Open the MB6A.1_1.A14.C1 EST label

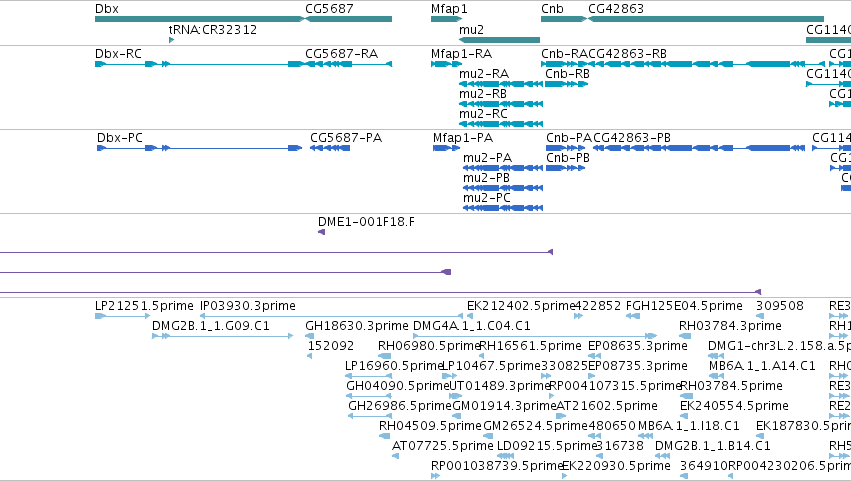tap(762, 366)
